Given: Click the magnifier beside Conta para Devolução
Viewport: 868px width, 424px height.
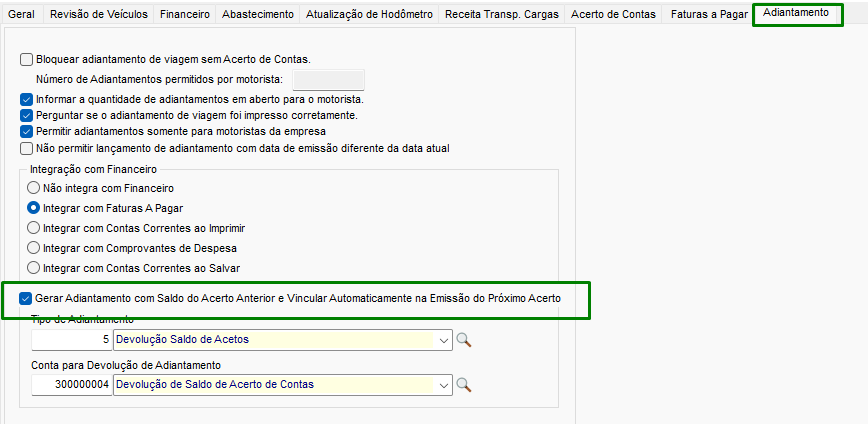Looking at the screenshot, I should pos(463,385).
